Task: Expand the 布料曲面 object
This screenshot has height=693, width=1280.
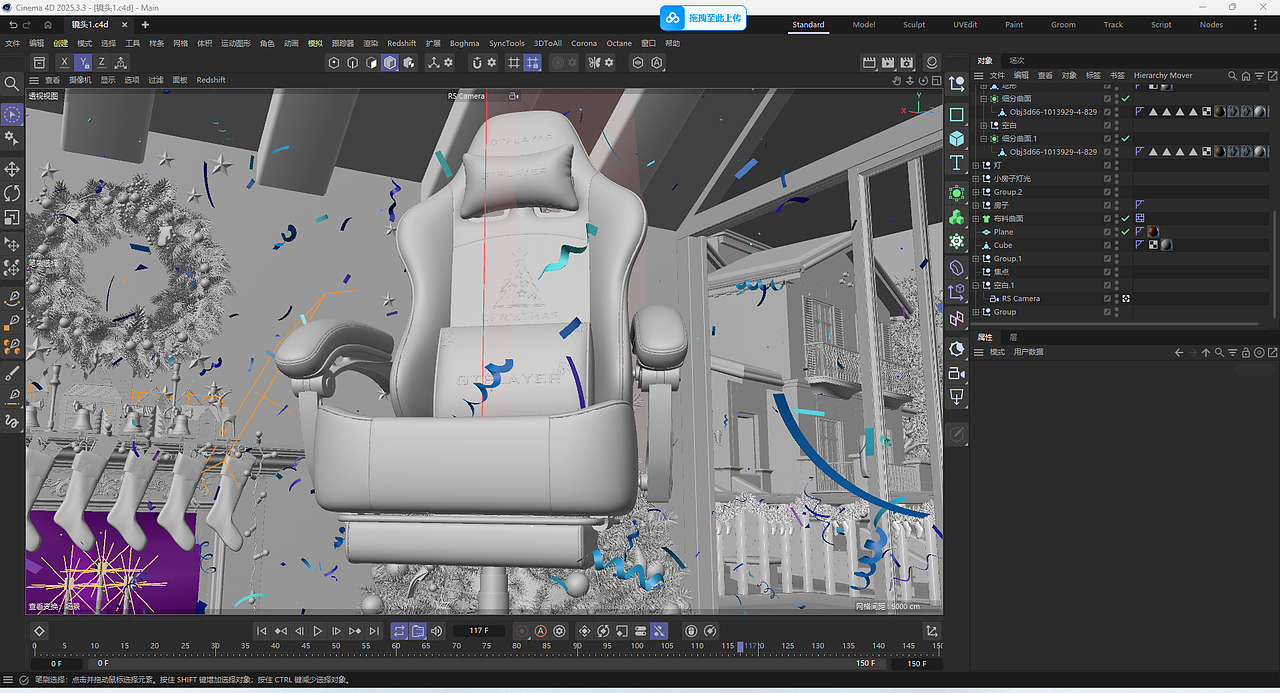Action: coord(976,218)
